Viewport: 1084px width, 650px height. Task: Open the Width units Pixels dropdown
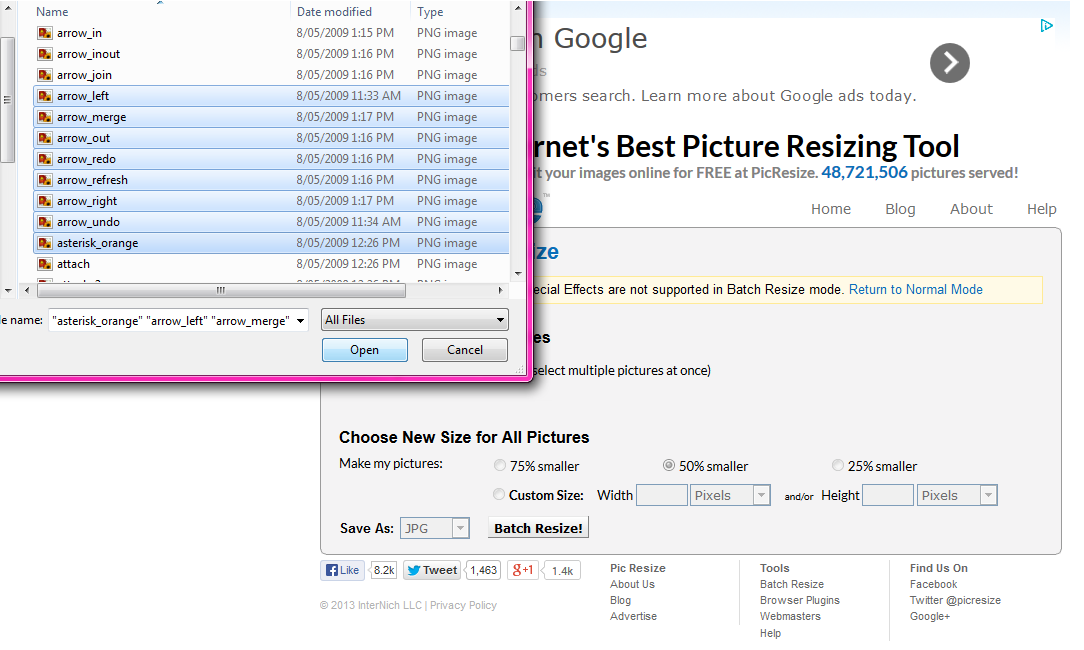731,495
